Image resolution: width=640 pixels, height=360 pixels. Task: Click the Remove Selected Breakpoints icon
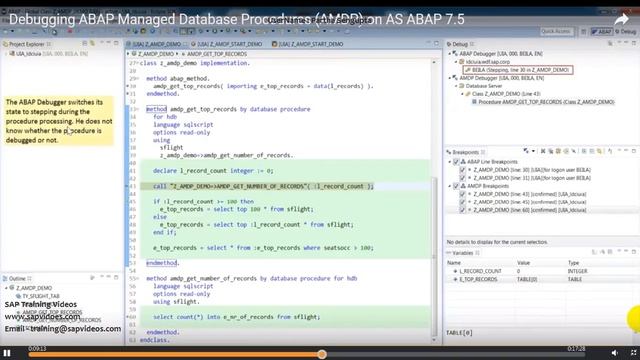point(543,151)
